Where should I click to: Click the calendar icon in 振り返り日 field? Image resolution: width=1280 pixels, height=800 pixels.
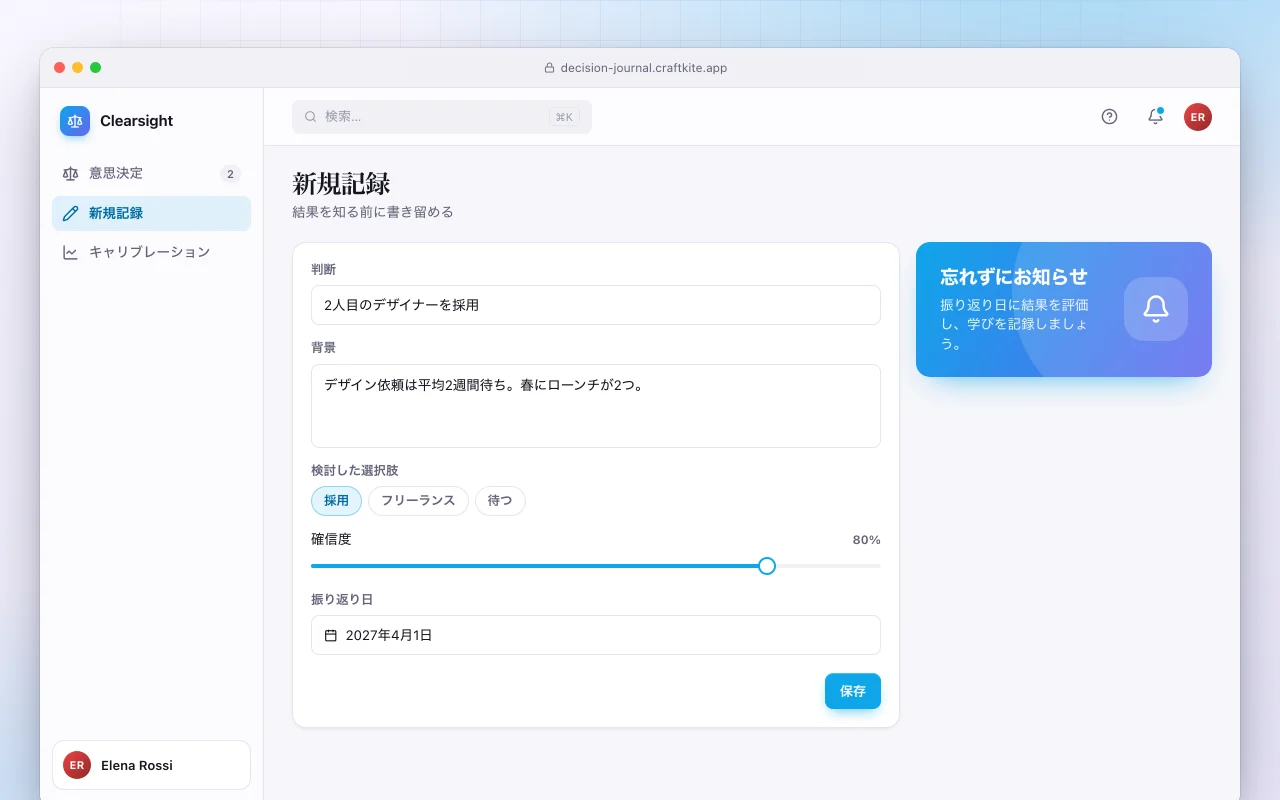click(331, 635)
